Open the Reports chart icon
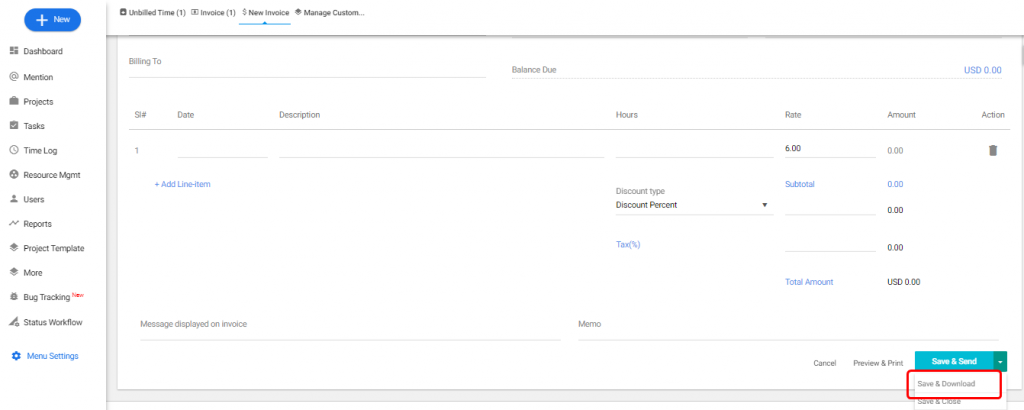 pyautogui.click(x=14, y=224)
